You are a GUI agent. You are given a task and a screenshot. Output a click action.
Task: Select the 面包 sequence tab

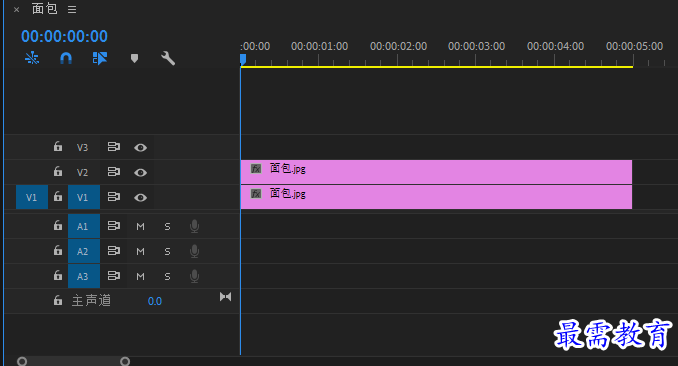(45, 9)
